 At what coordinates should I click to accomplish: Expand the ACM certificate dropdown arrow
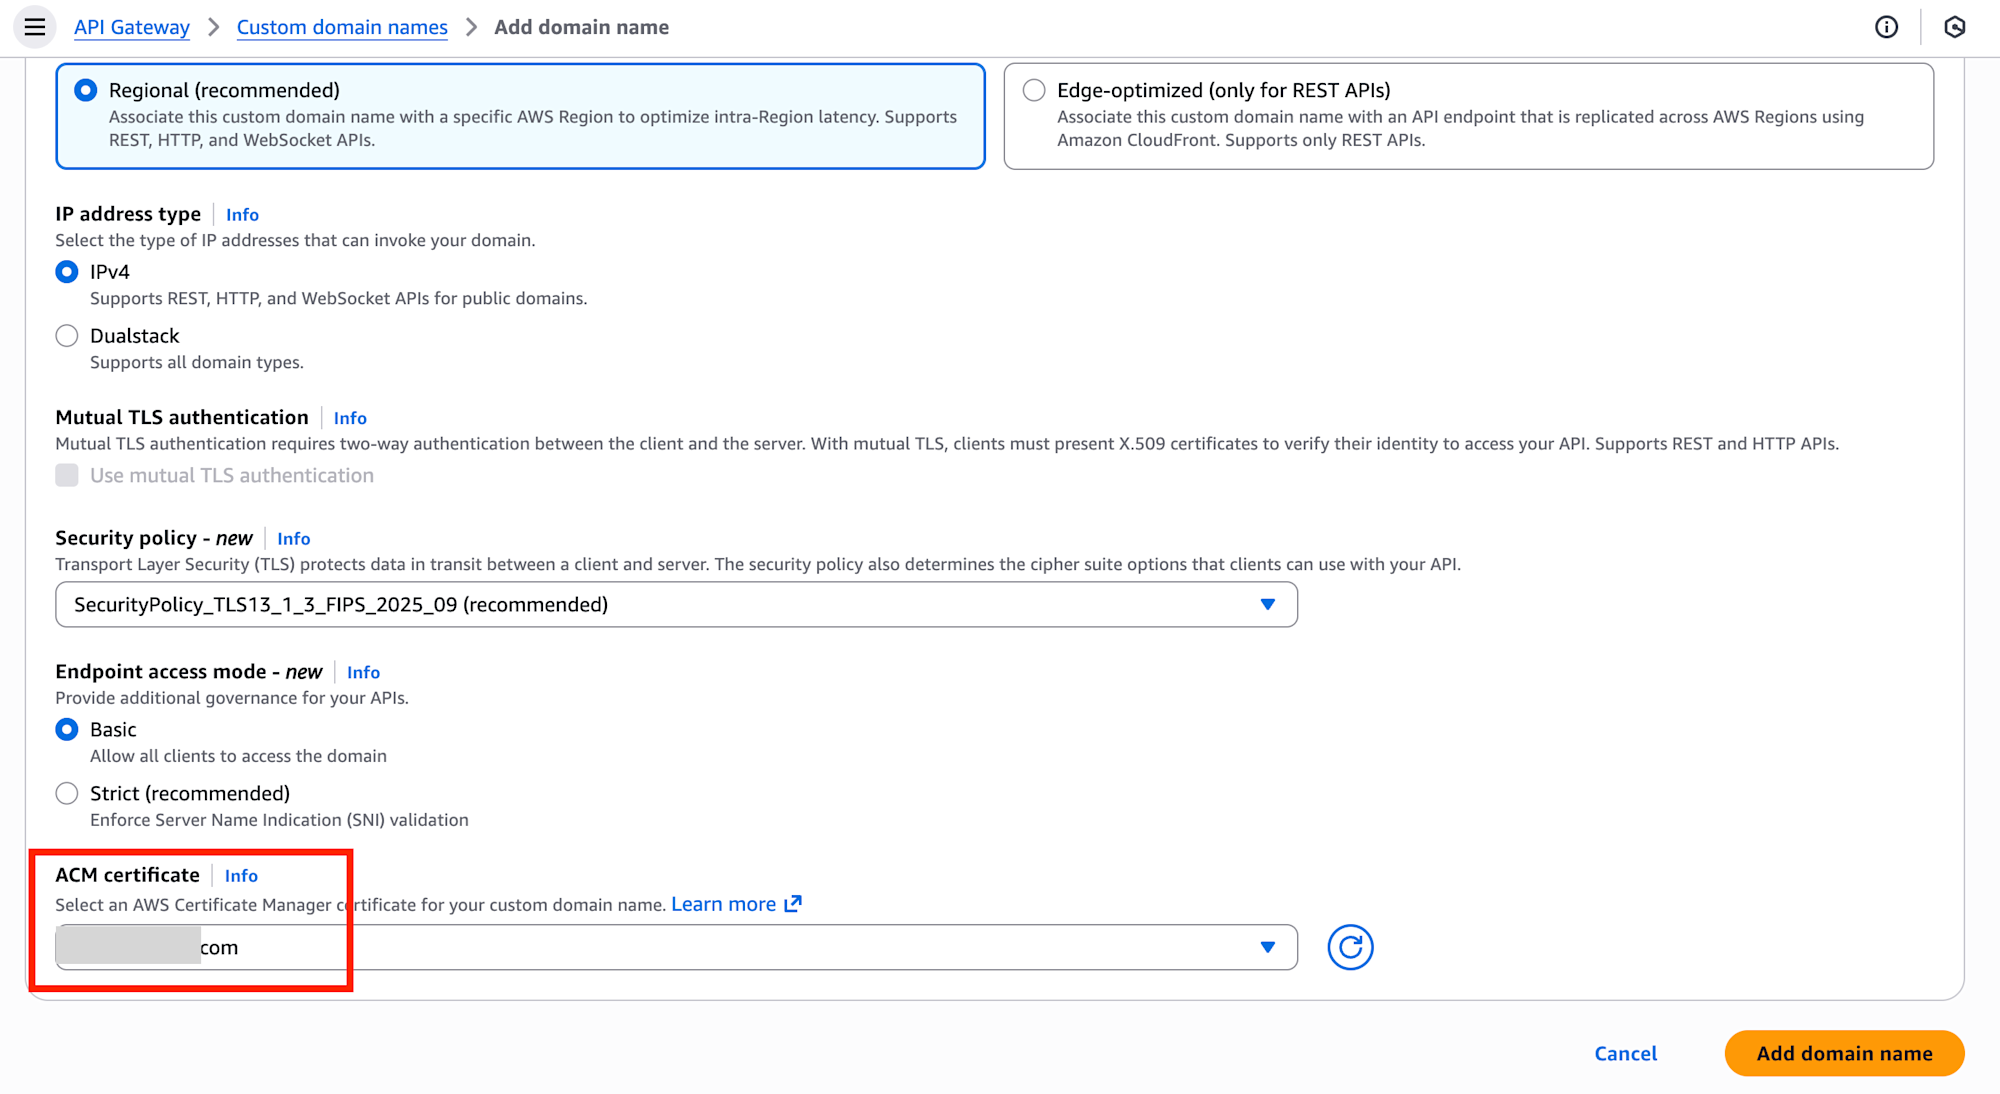(1267, 947)
